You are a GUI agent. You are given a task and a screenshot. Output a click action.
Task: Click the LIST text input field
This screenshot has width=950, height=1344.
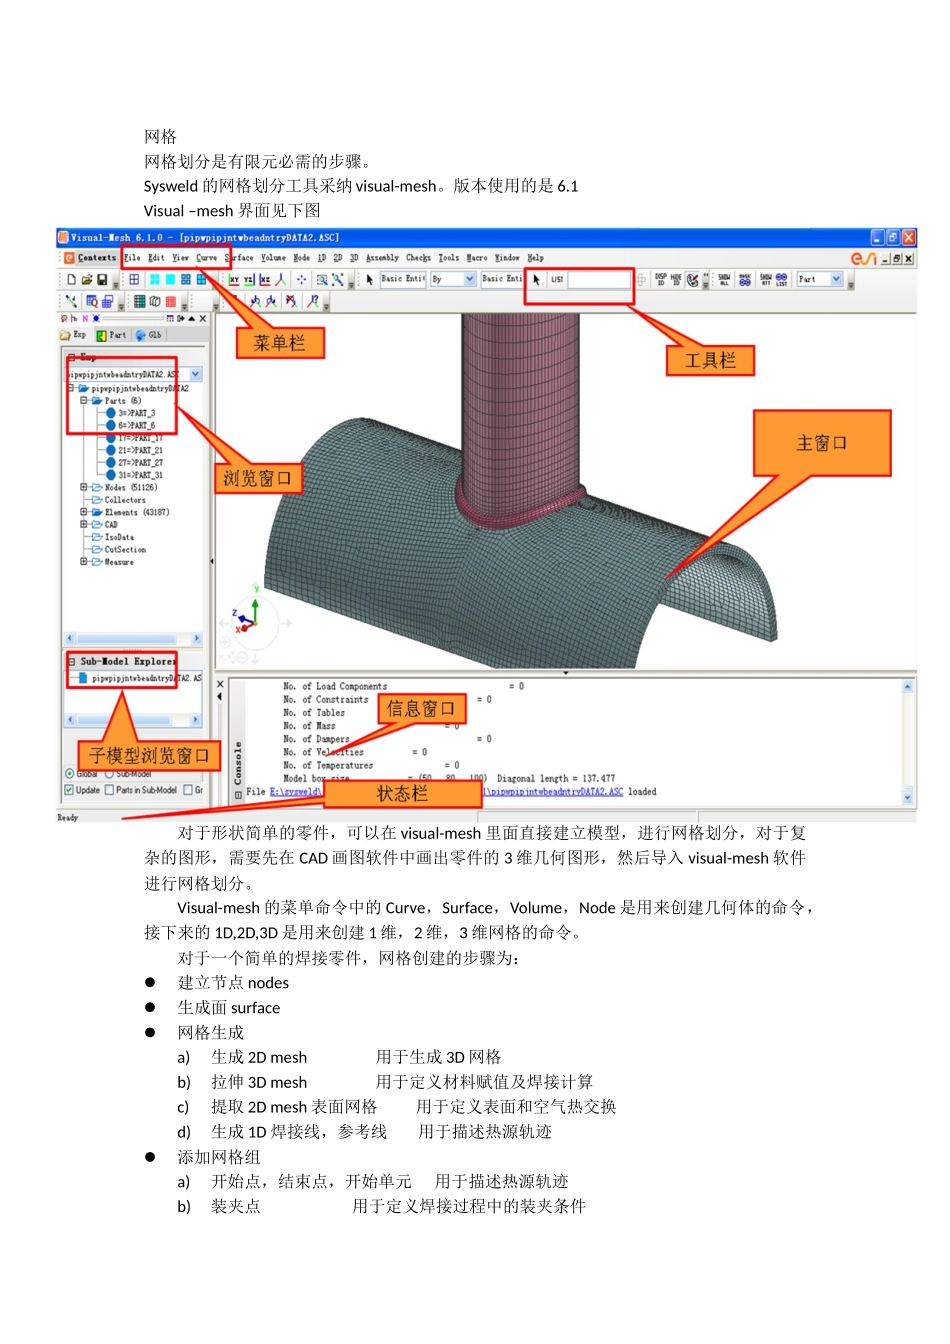coord(598,280)
